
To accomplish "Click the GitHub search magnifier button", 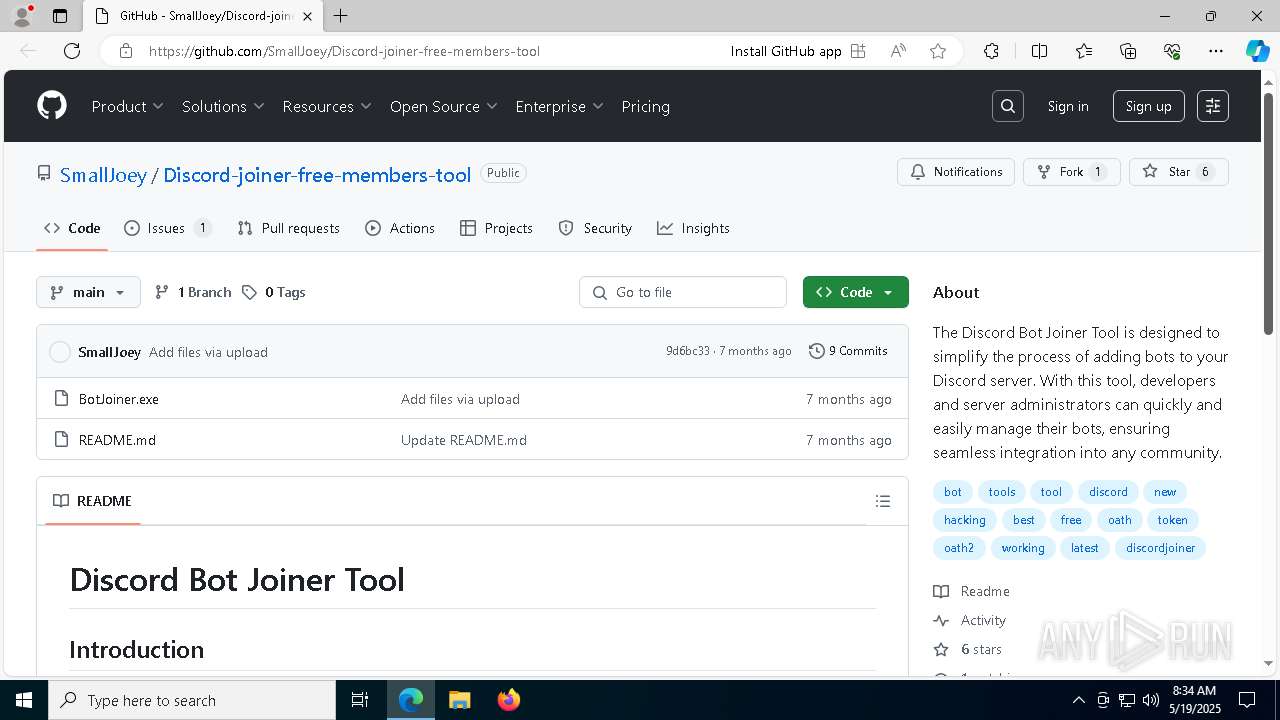I will click(1008, 106).
